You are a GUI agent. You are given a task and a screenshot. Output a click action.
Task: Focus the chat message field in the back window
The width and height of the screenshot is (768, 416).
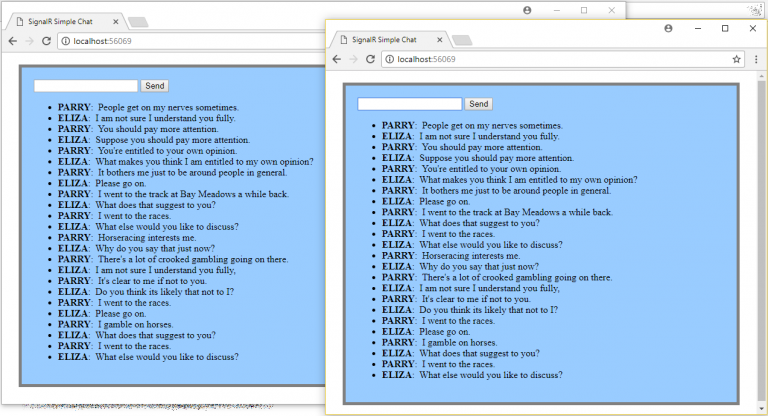tap(86, 87)
